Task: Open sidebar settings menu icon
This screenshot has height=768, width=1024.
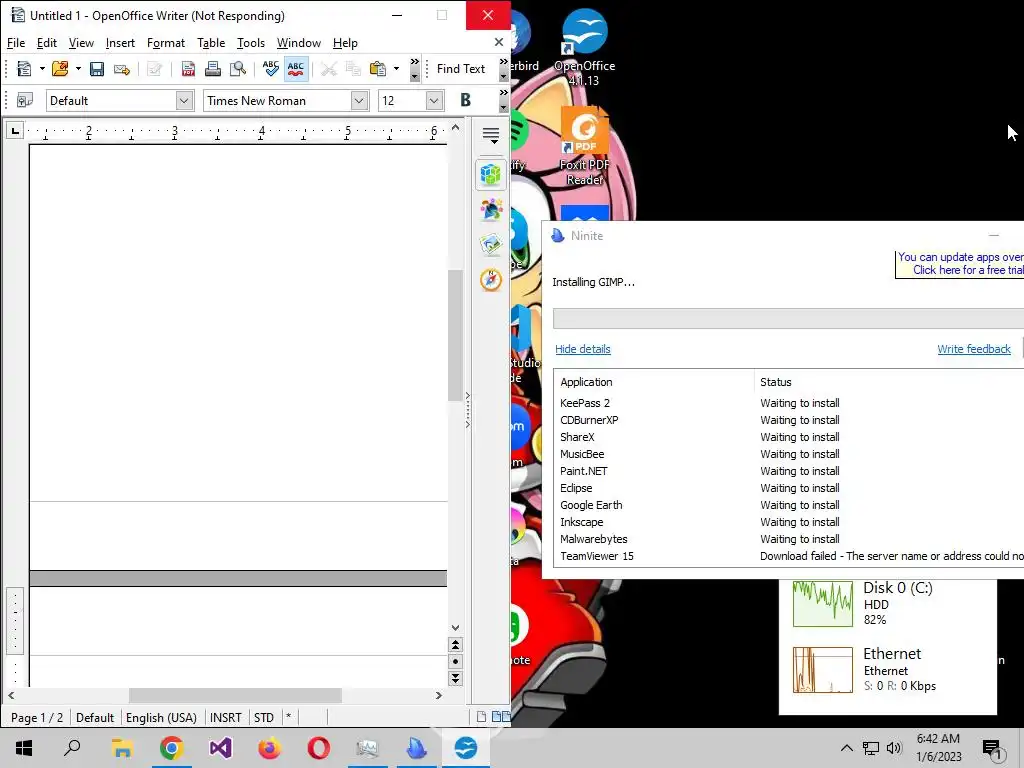Action: (490, 135)
